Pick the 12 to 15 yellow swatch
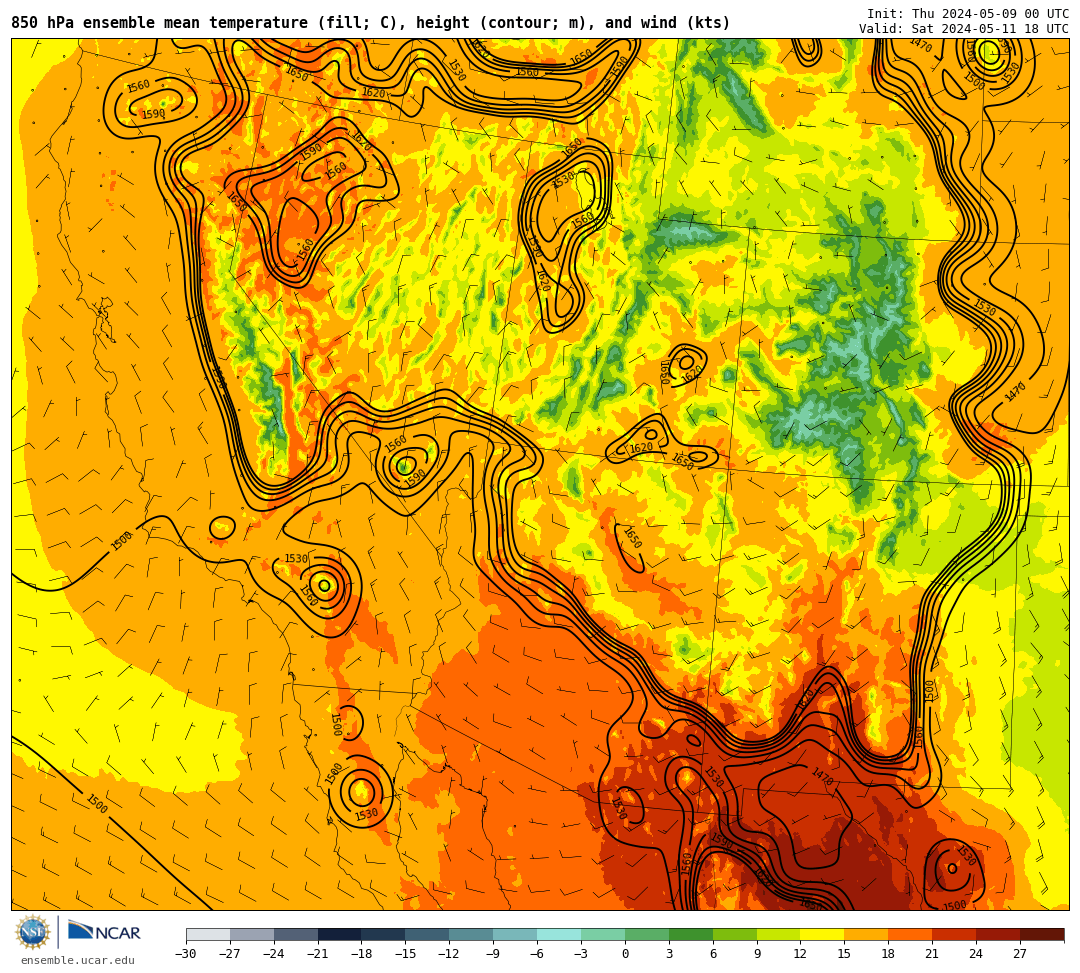Viewport: 1080px width, 973px height. (823, 934)
